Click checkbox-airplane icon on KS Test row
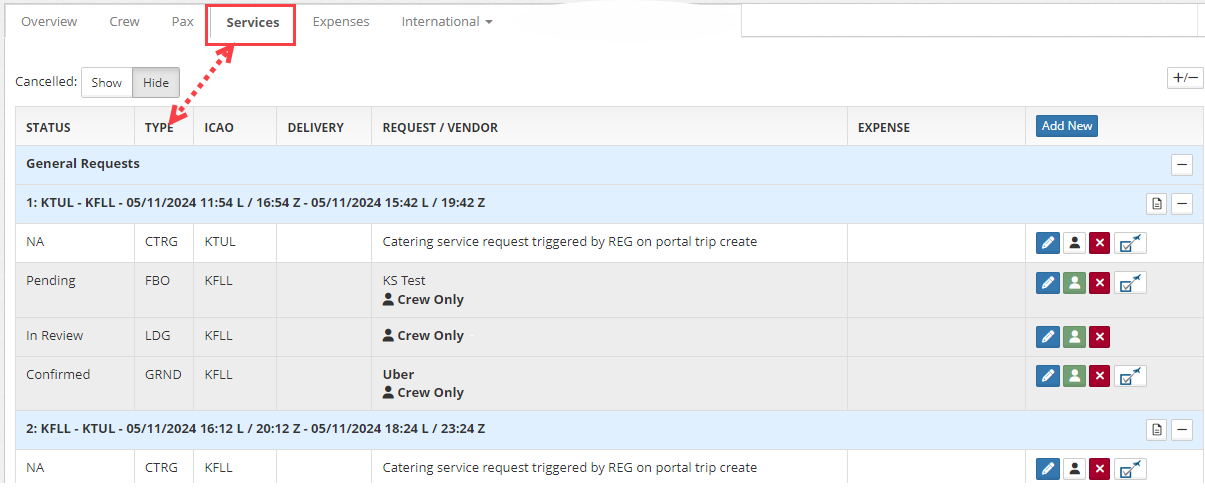Viewport: 1205px width, 488px height. tap(1131, 282)
